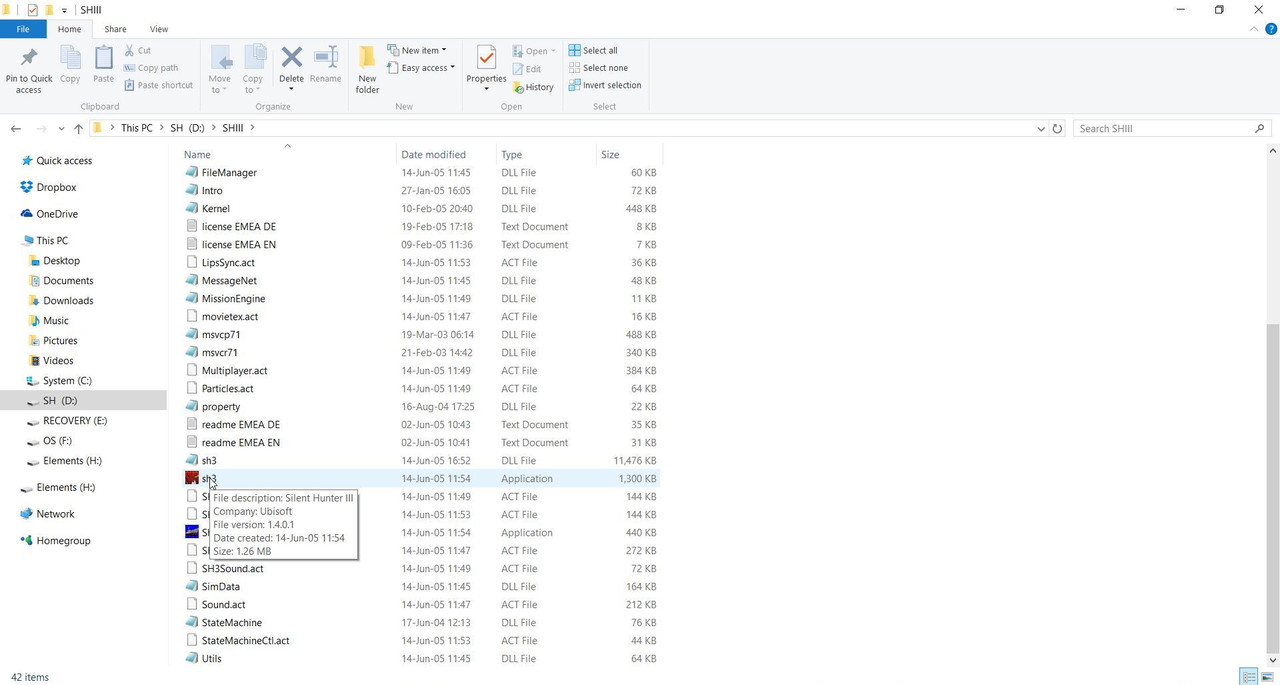Image resolution: width=1280 pixels, height=685 pixels.
Task: Open the File tab
Action: (x=22, y=29)
